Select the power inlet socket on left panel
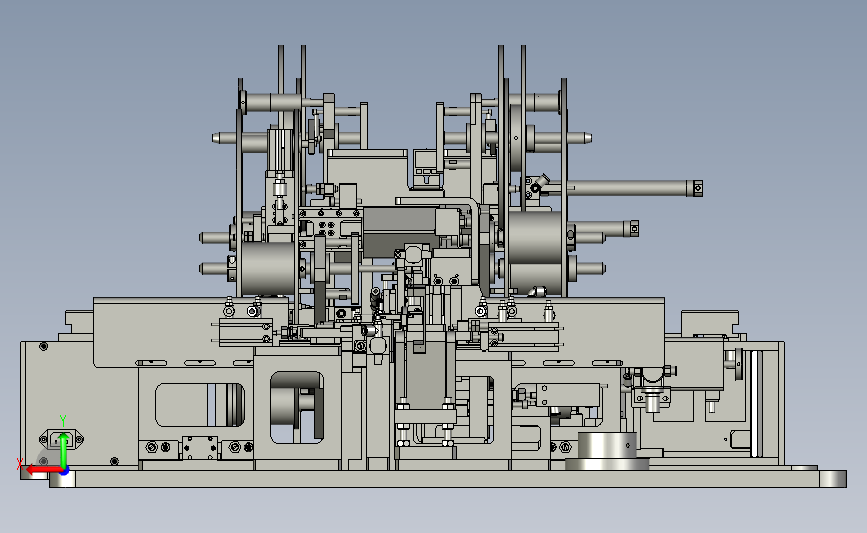The width and height of the screenshot is (867, 533). coord(61,440)
